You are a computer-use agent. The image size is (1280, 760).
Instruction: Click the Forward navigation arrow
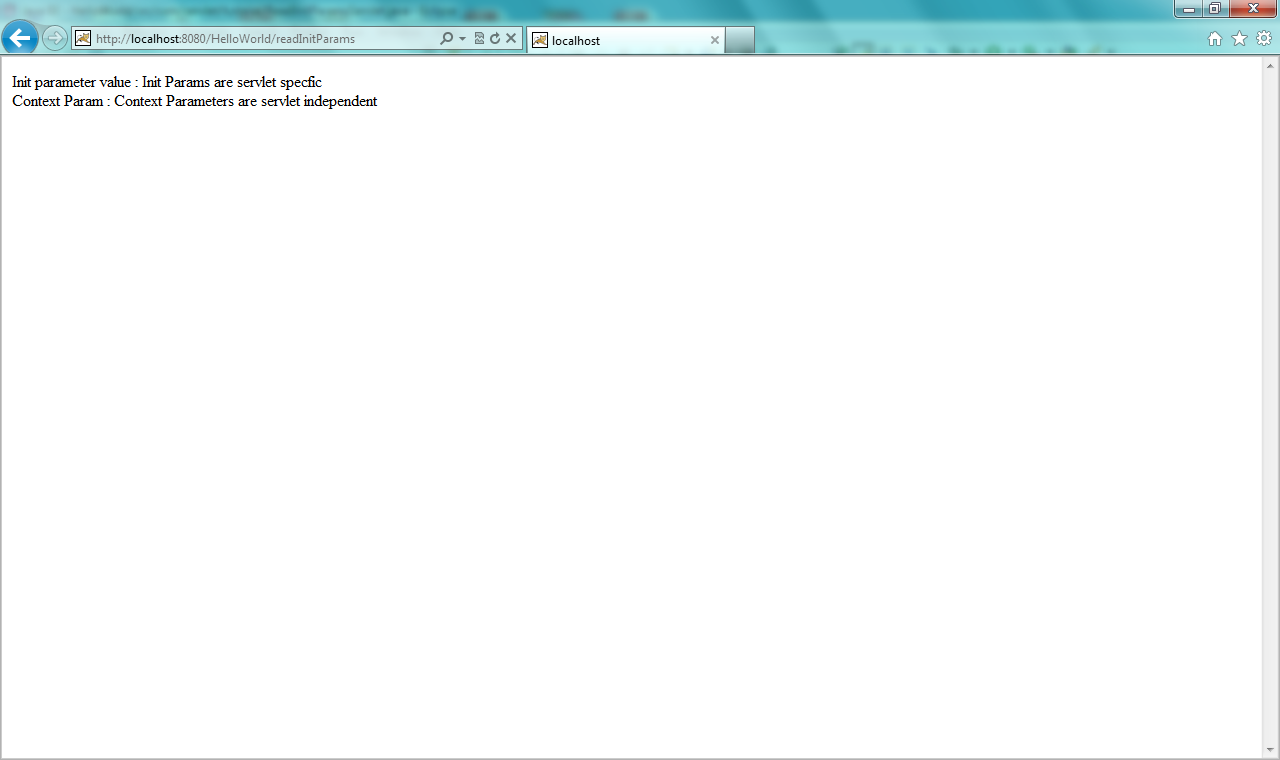(54, 39)
